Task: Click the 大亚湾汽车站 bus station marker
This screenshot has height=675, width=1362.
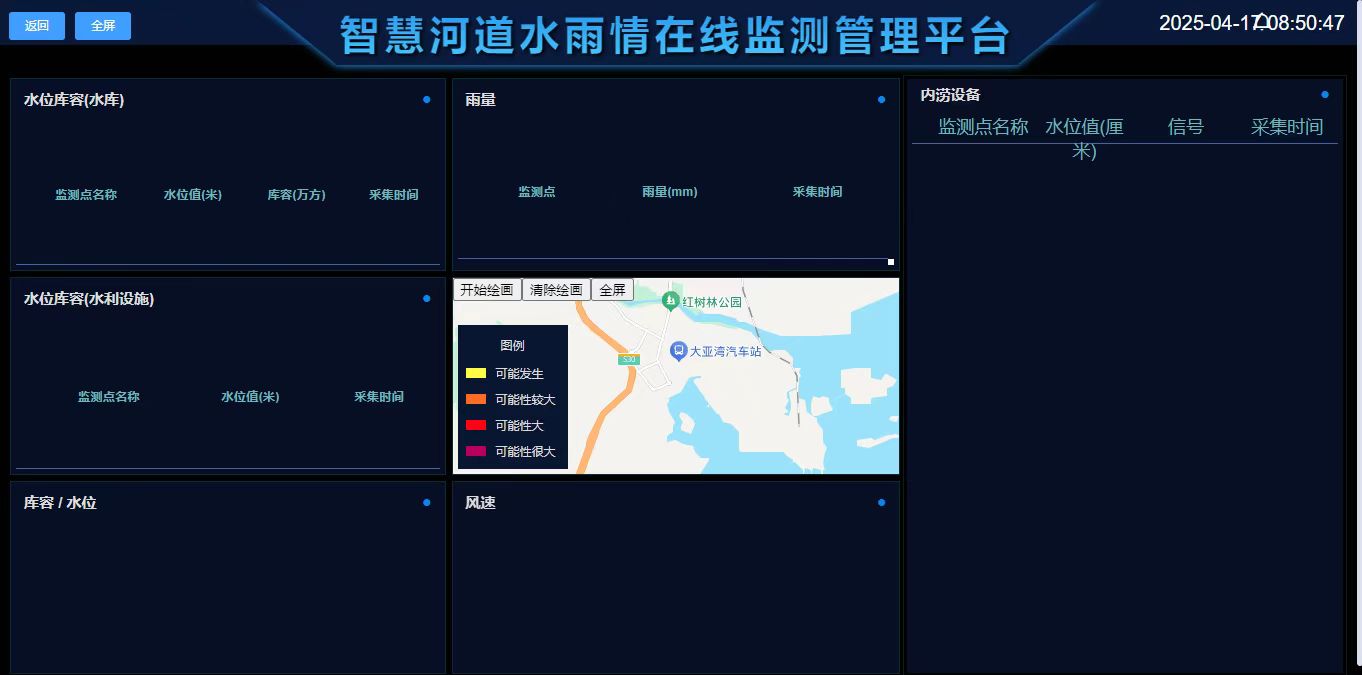Action: tap(678, 350)
